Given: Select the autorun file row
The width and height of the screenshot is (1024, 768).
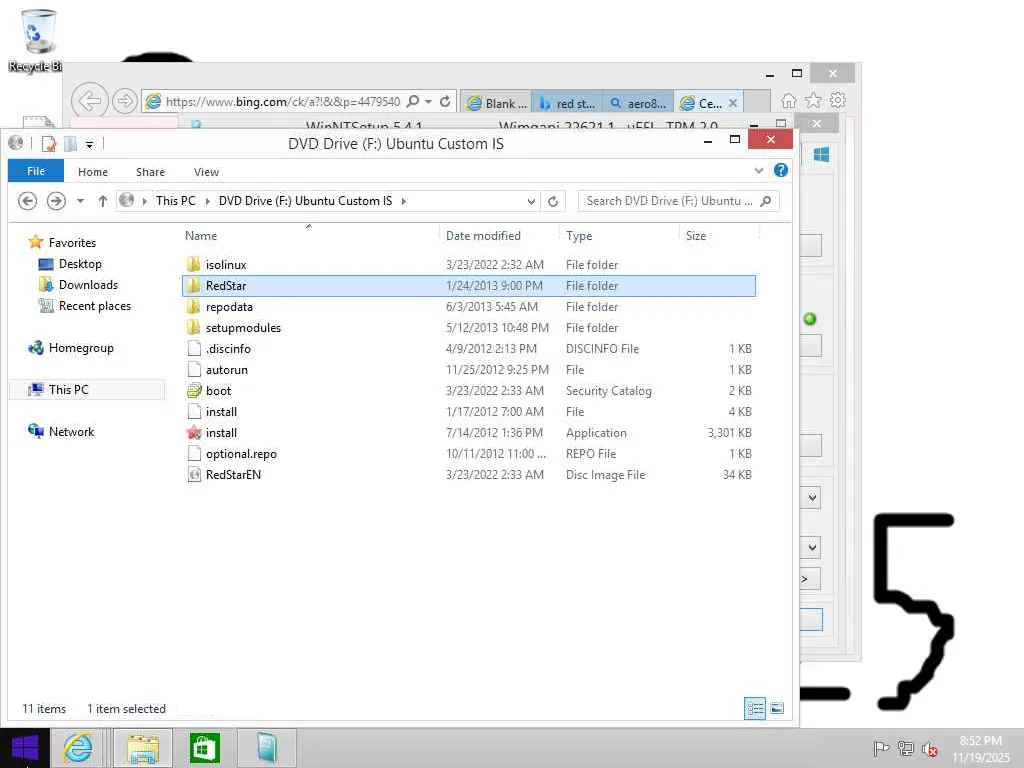Looking at the screenshot, I should pyautogui.click(x=468, y=370).
